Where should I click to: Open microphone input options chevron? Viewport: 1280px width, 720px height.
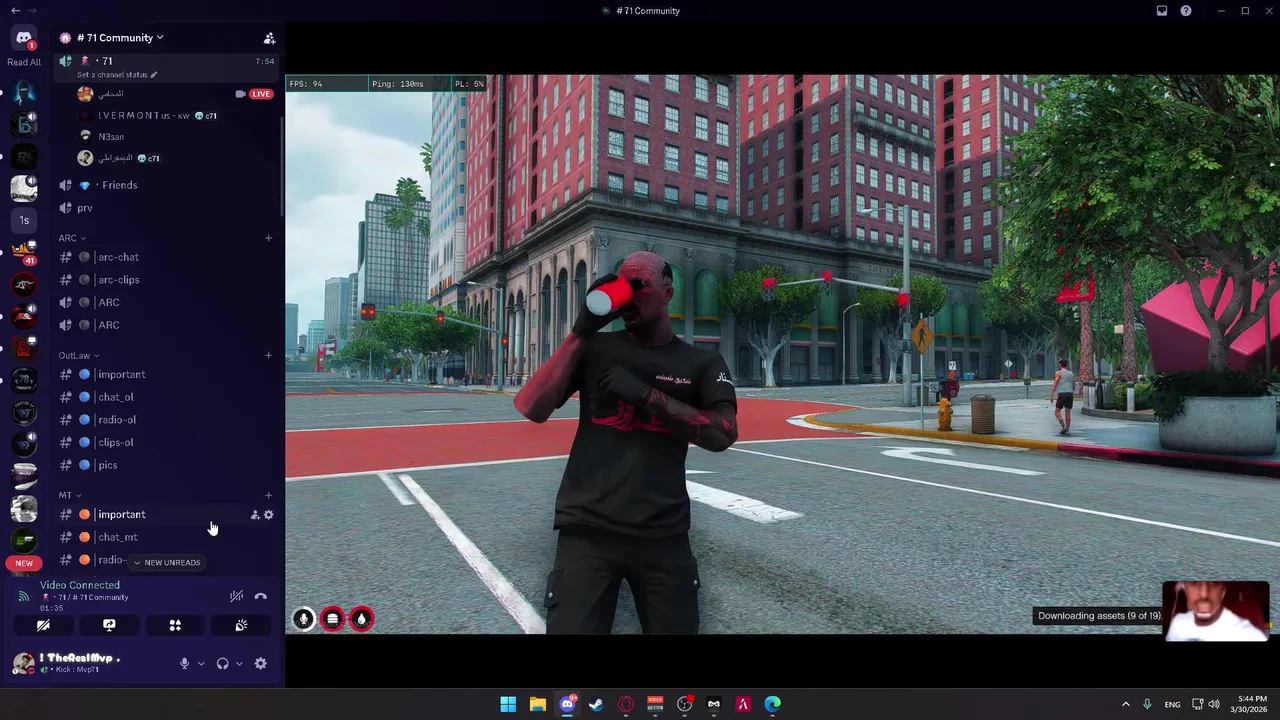[x=201, y=664]
